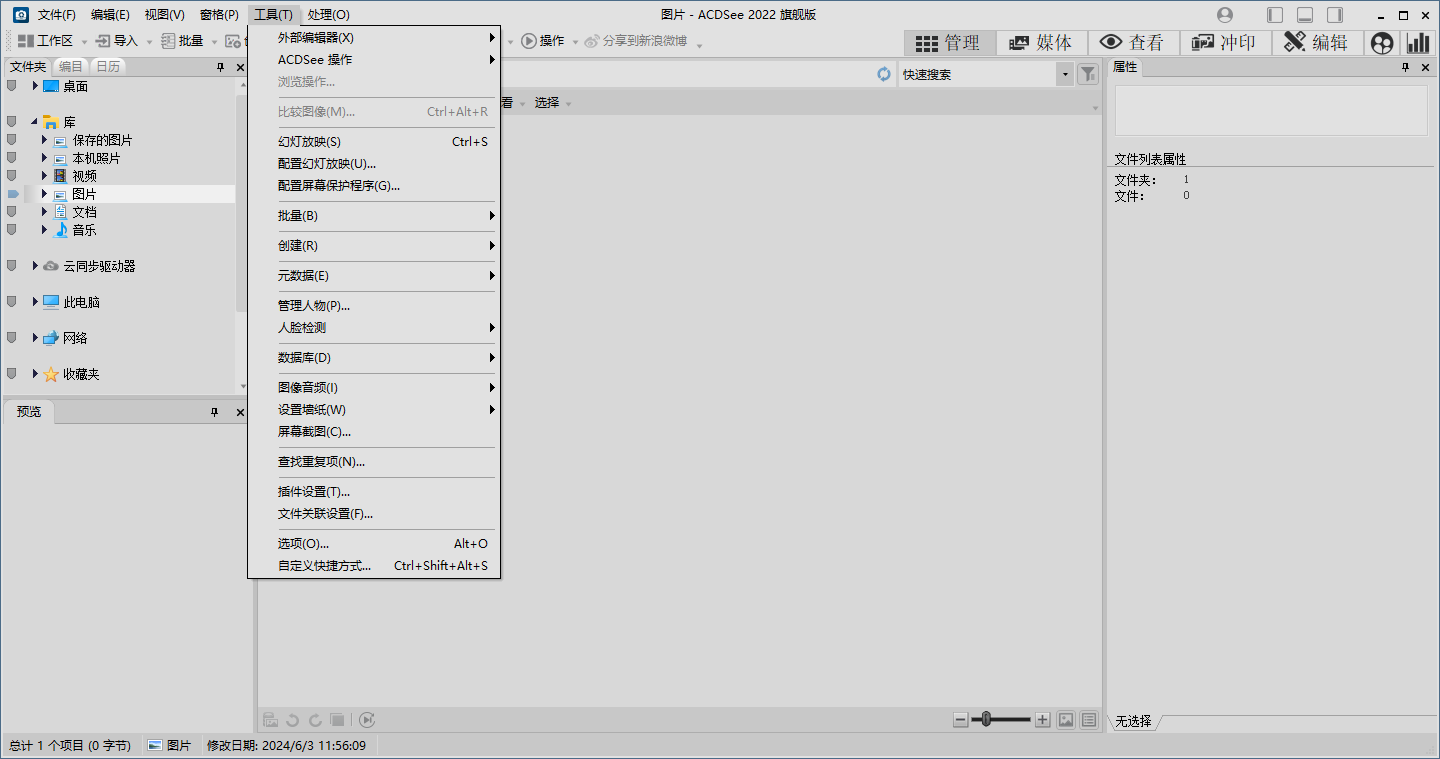
Task: Toggle the left panel layout button in title bar
Action: [1274, 15]
